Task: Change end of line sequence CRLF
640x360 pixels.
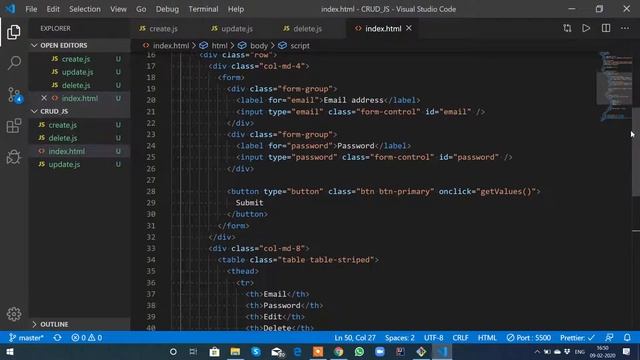Action: 460,338
